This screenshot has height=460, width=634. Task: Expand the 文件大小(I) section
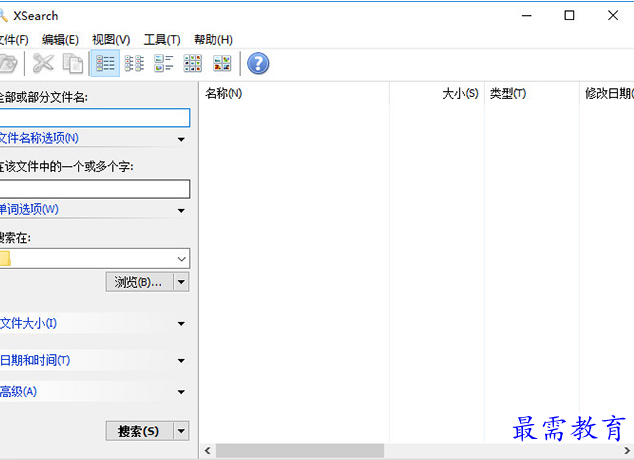94,323
